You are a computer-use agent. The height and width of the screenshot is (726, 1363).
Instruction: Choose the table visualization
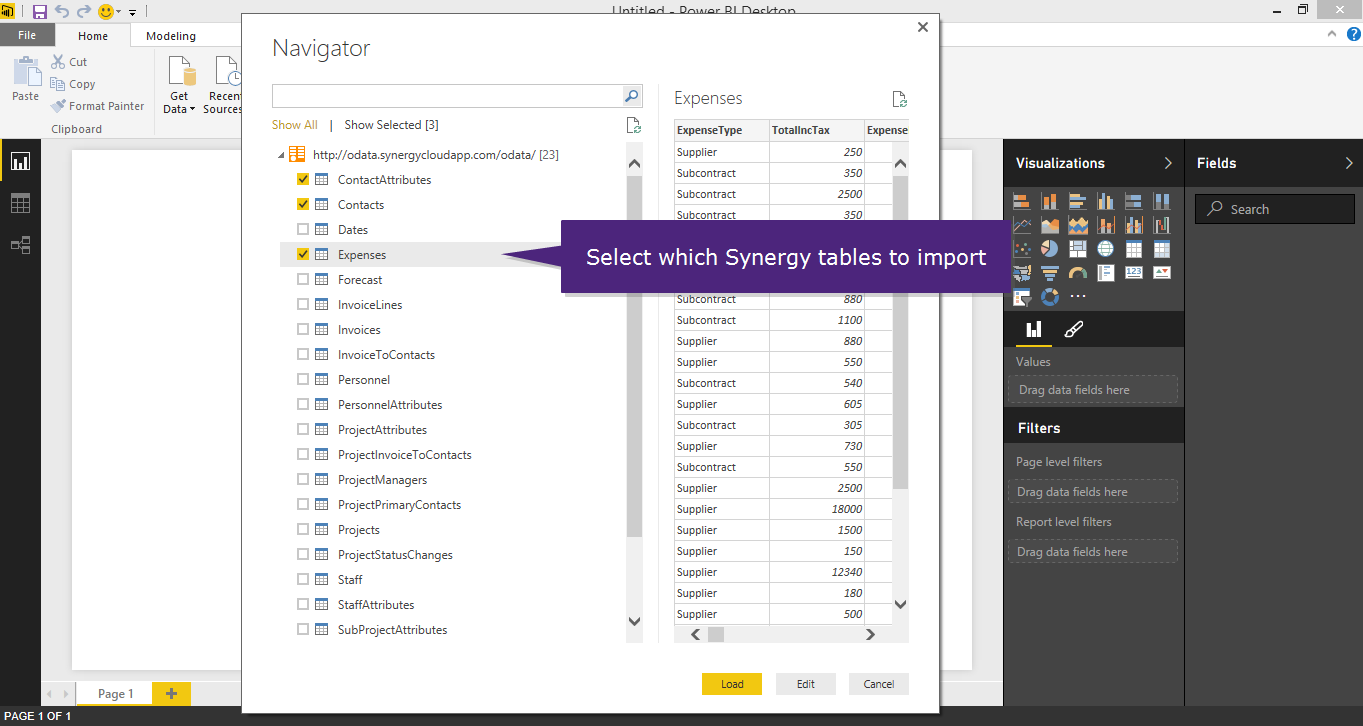[x=1133, y=249]
